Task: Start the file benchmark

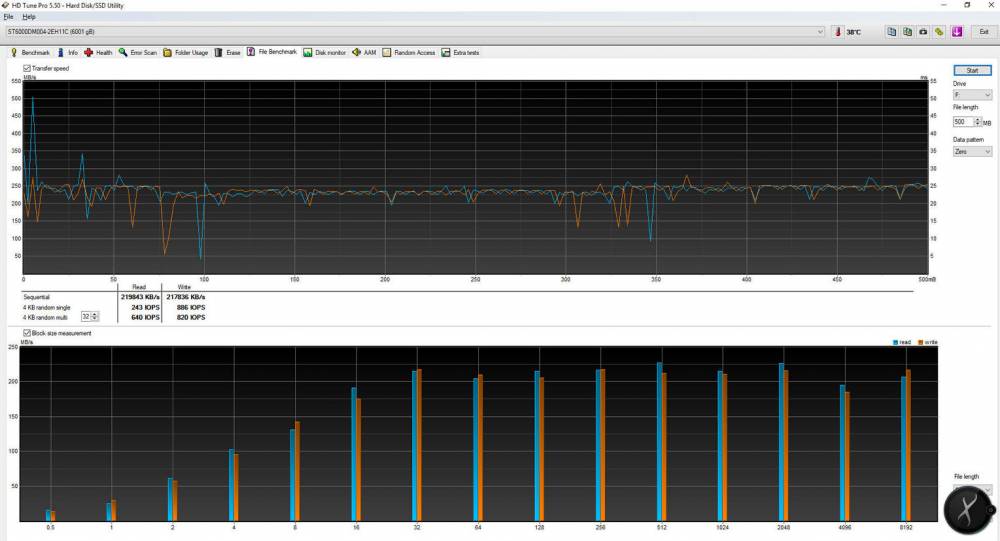Action: click(x=972, y=70)
